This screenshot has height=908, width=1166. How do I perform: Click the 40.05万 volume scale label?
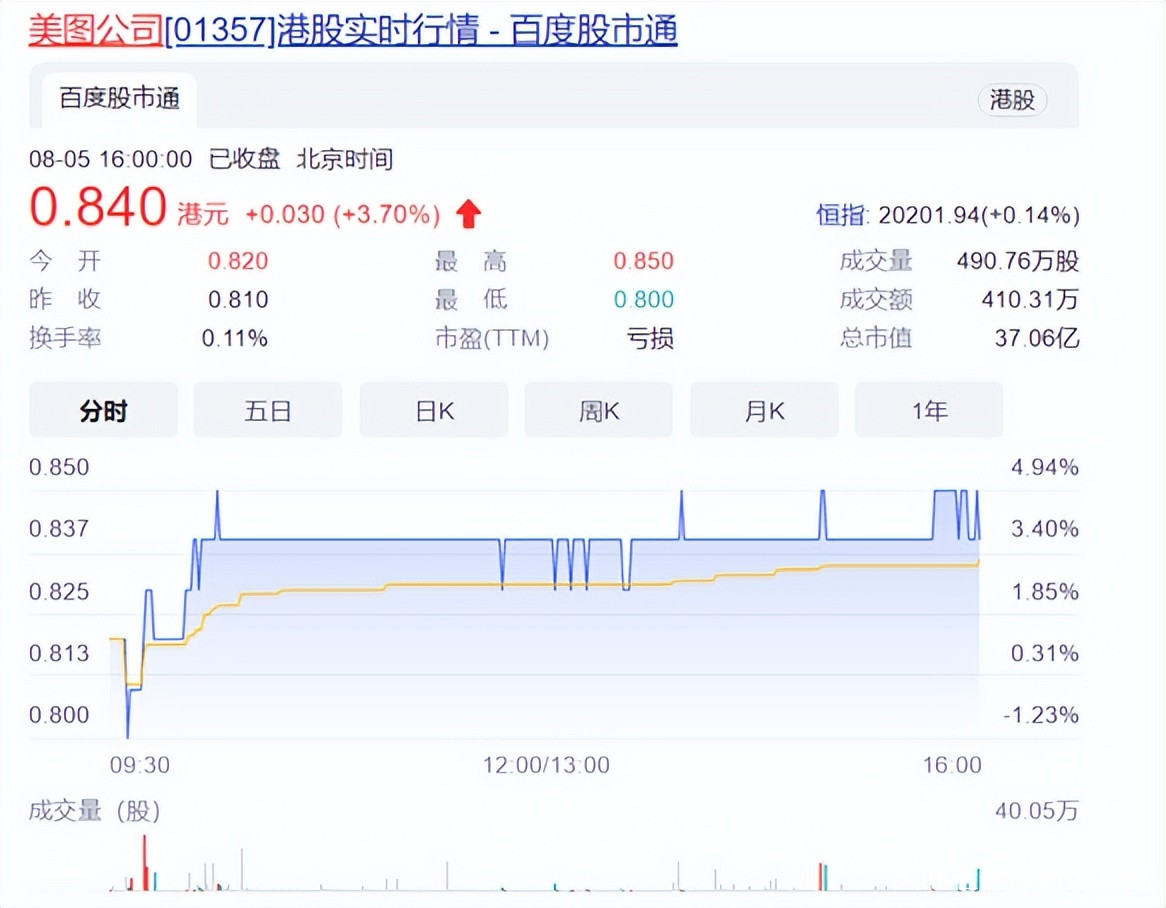[1037, 811]
